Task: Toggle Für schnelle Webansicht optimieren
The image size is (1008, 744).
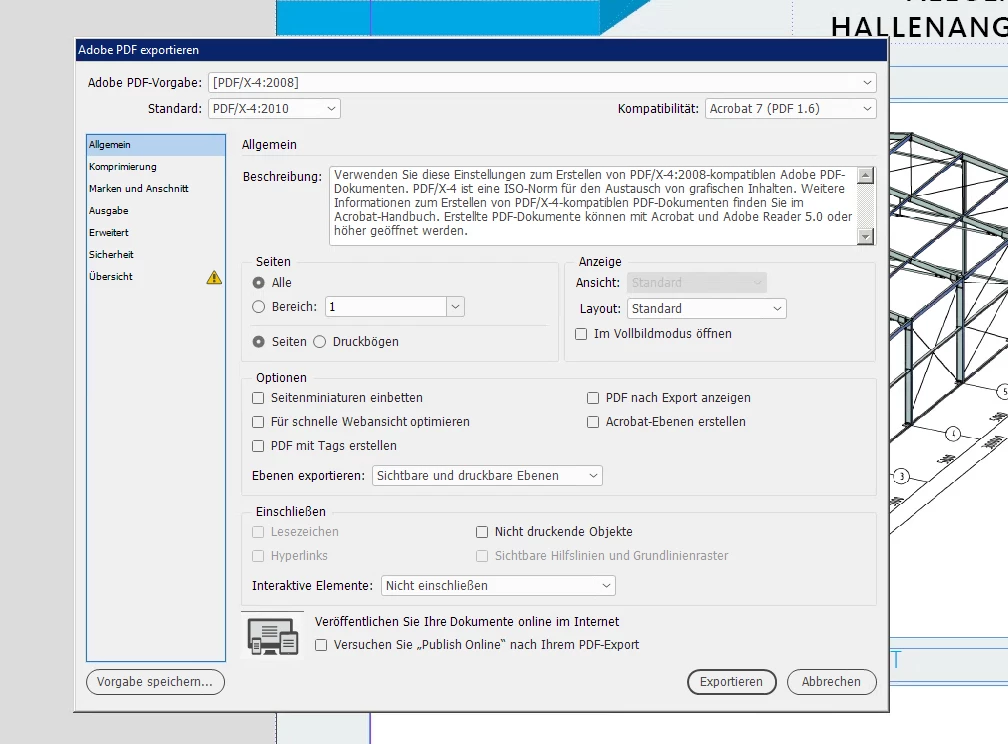Action: [x=258, y=422]
